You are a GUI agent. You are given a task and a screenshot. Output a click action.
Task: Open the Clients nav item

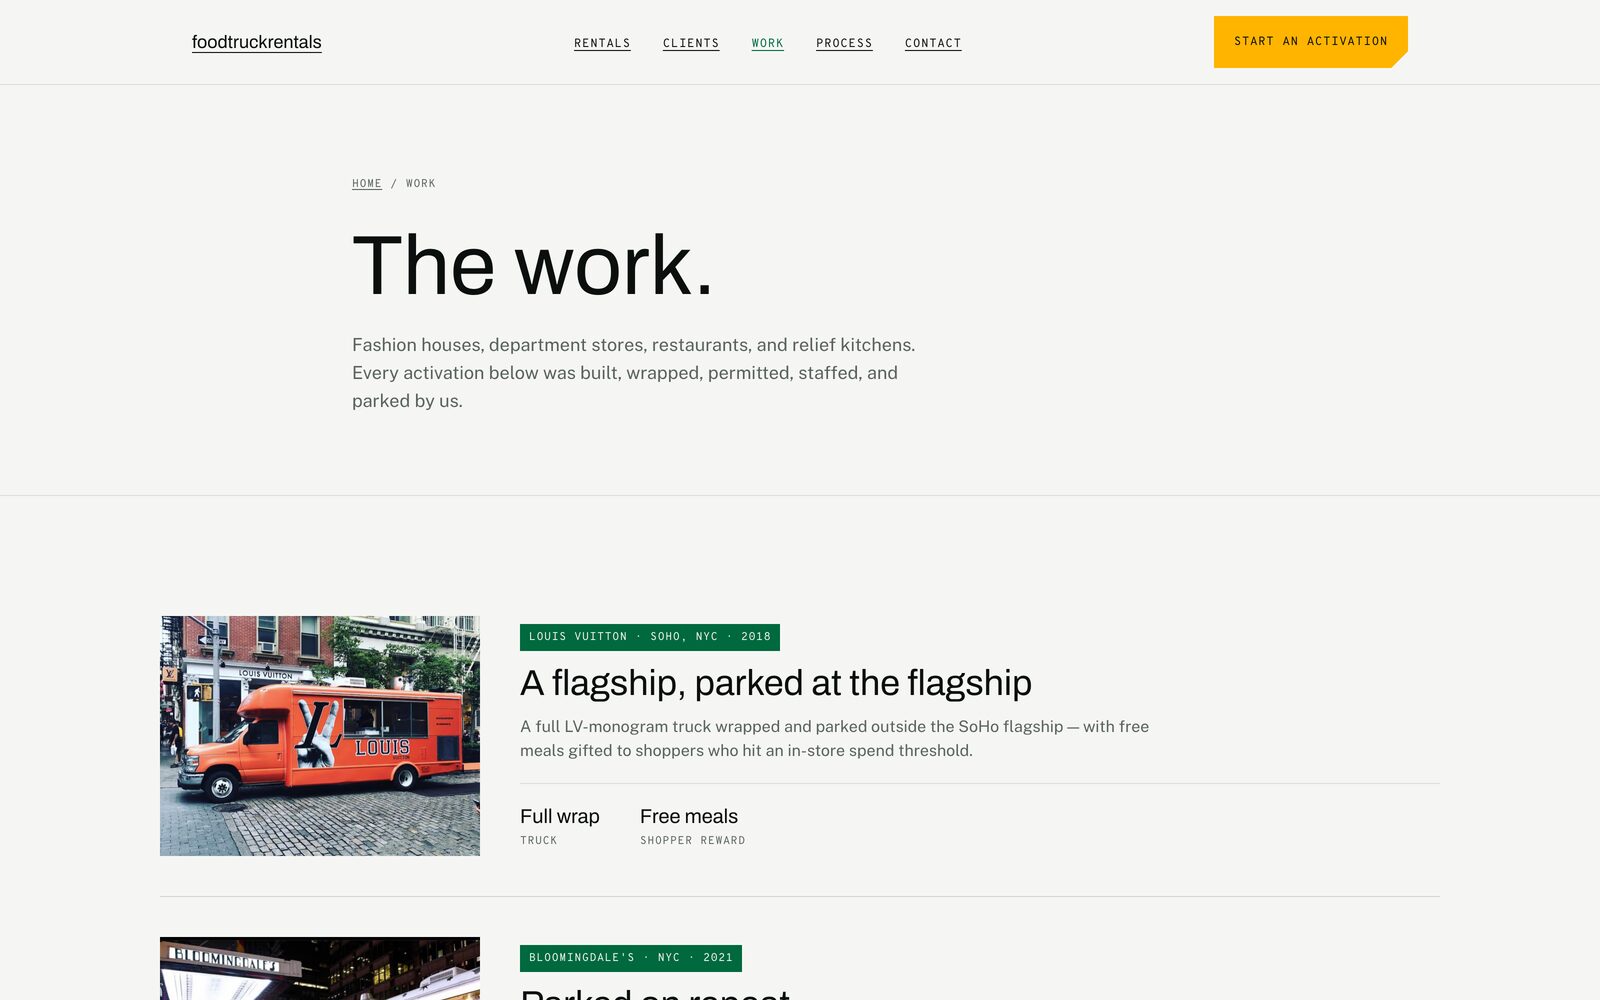click(x=691, y=43)
